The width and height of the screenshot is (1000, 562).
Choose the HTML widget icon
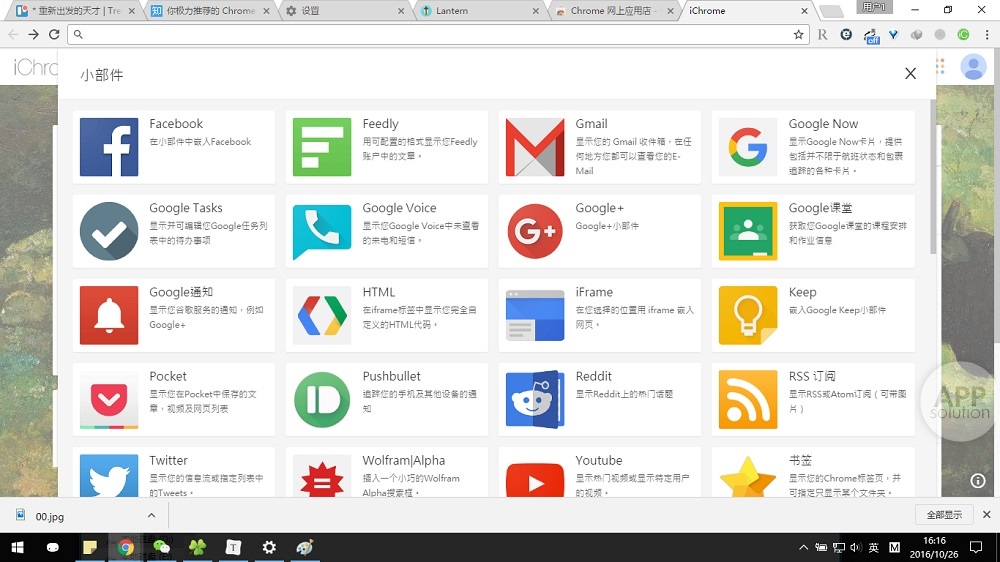point(322,315)
